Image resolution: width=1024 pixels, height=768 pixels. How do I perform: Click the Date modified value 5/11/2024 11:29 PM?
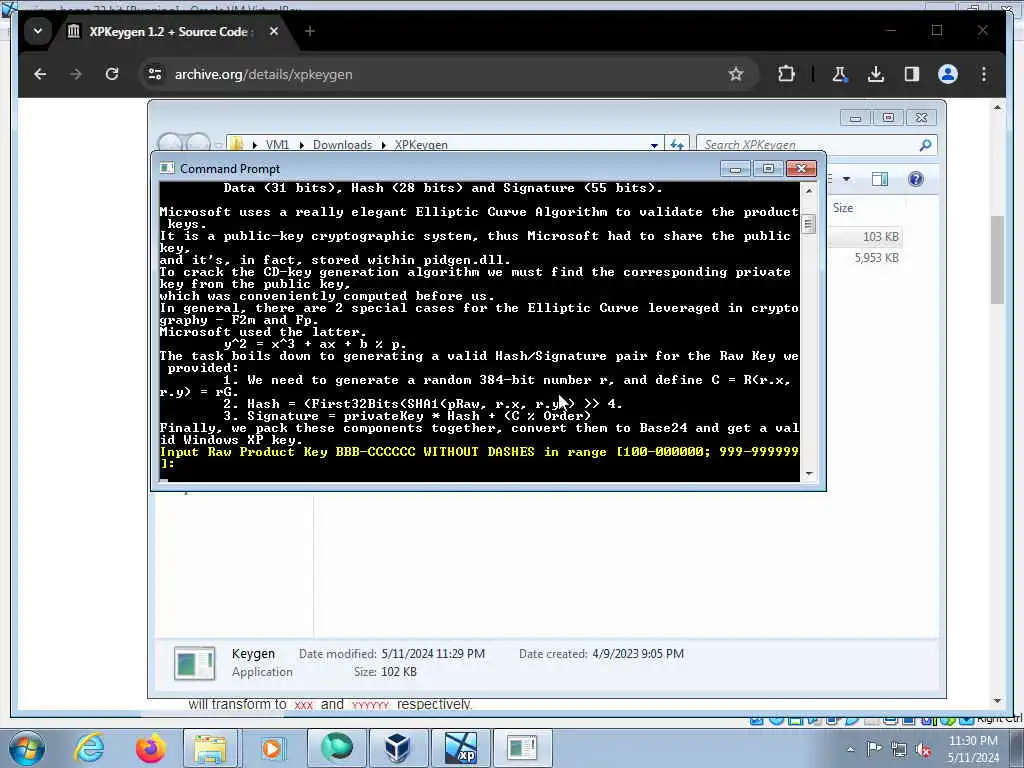(x=433, y=654)
